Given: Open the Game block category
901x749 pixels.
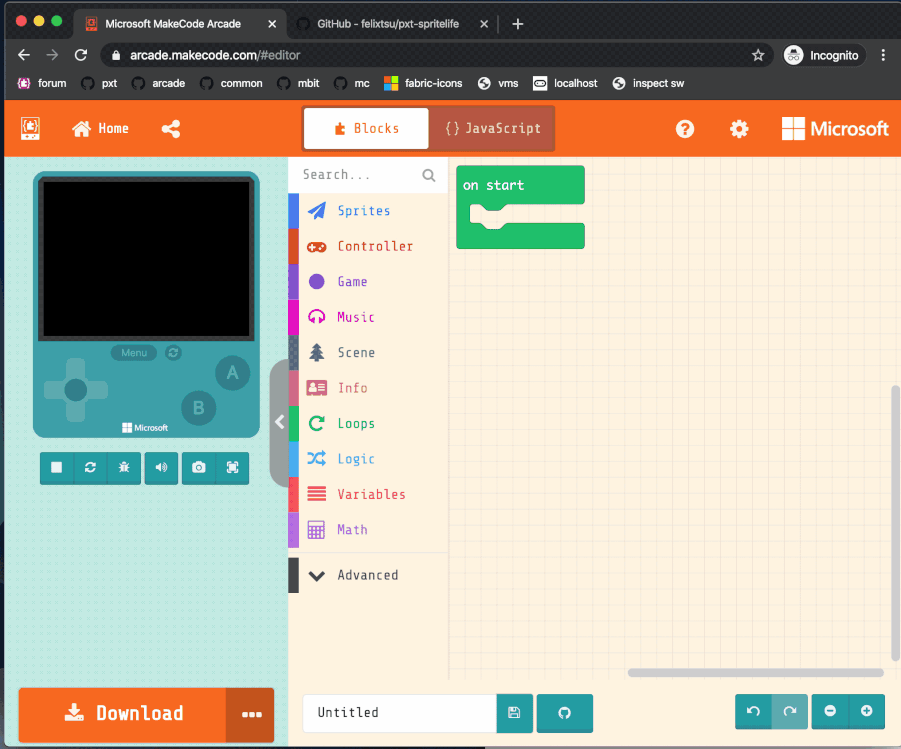Looking at the screenshot, I should [x=368, y=282].
